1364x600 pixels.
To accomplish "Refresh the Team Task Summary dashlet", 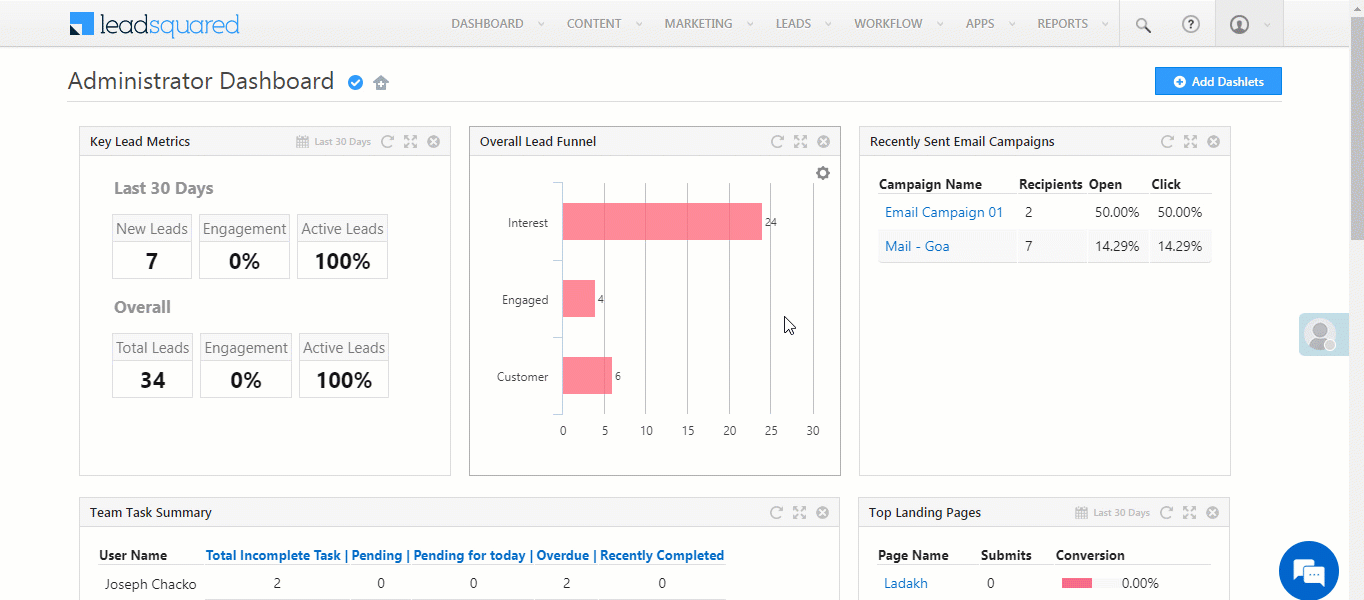I will point(776,513).
